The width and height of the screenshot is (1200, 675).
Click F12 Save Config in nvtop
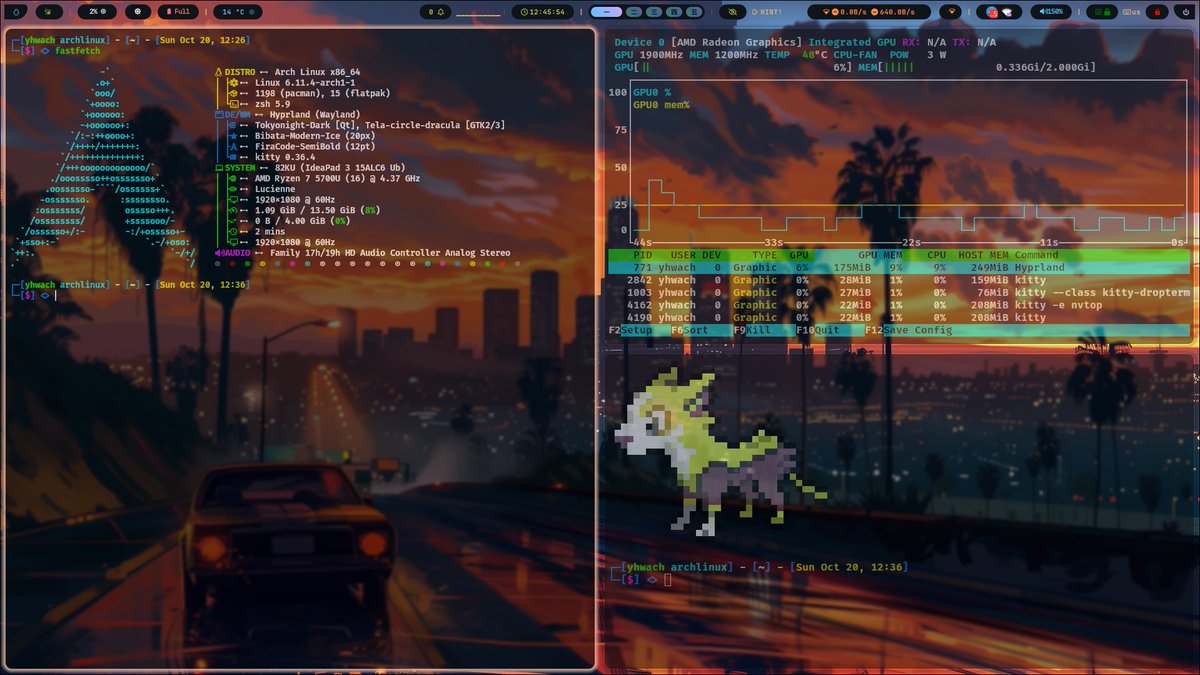point(909,330)
